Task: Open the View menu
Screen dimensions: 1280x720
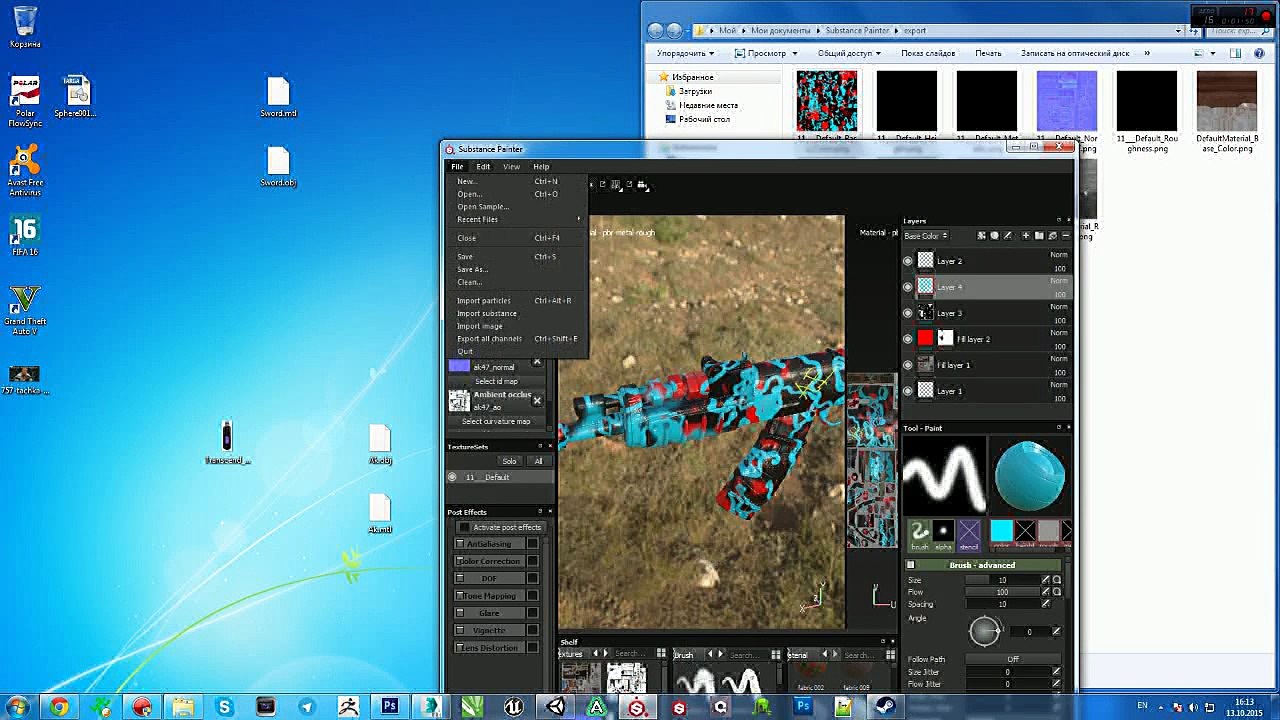Action: tap(511, 166)
